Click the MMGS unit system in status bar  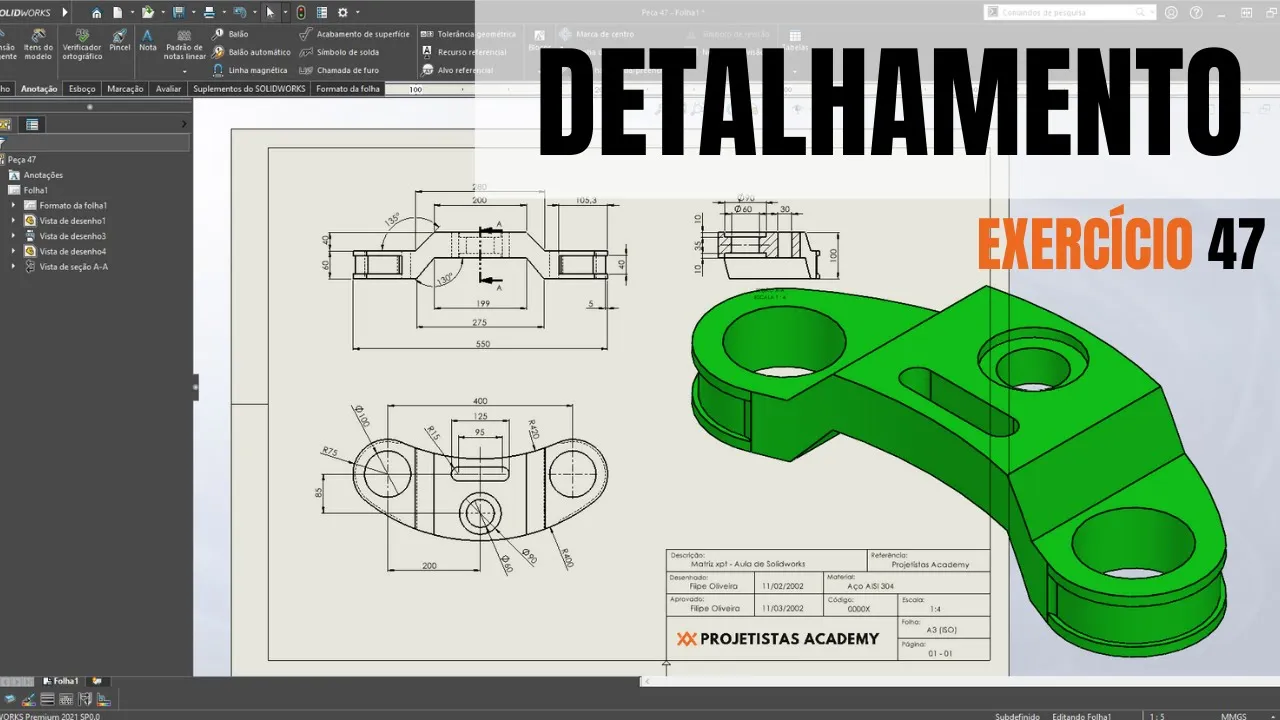tap(1232, 716)
